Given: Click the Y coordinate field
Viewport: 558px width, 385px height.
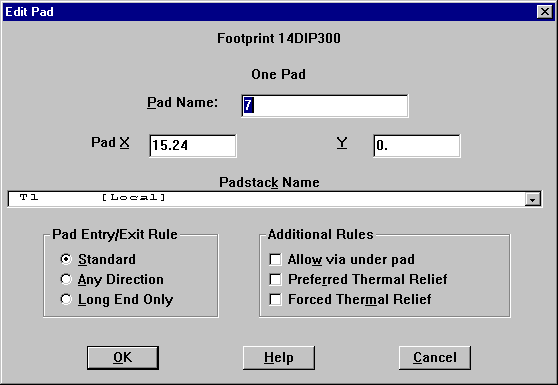Looking at the screenshot, I should click(417, 146).
